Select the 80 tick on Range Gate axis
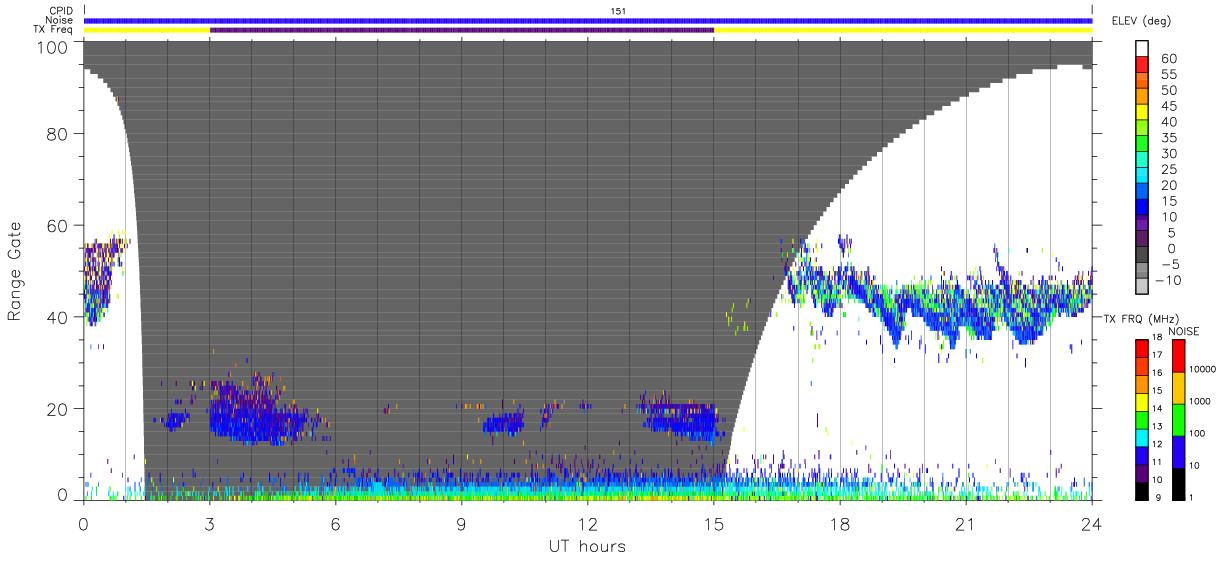 [56, 134]
